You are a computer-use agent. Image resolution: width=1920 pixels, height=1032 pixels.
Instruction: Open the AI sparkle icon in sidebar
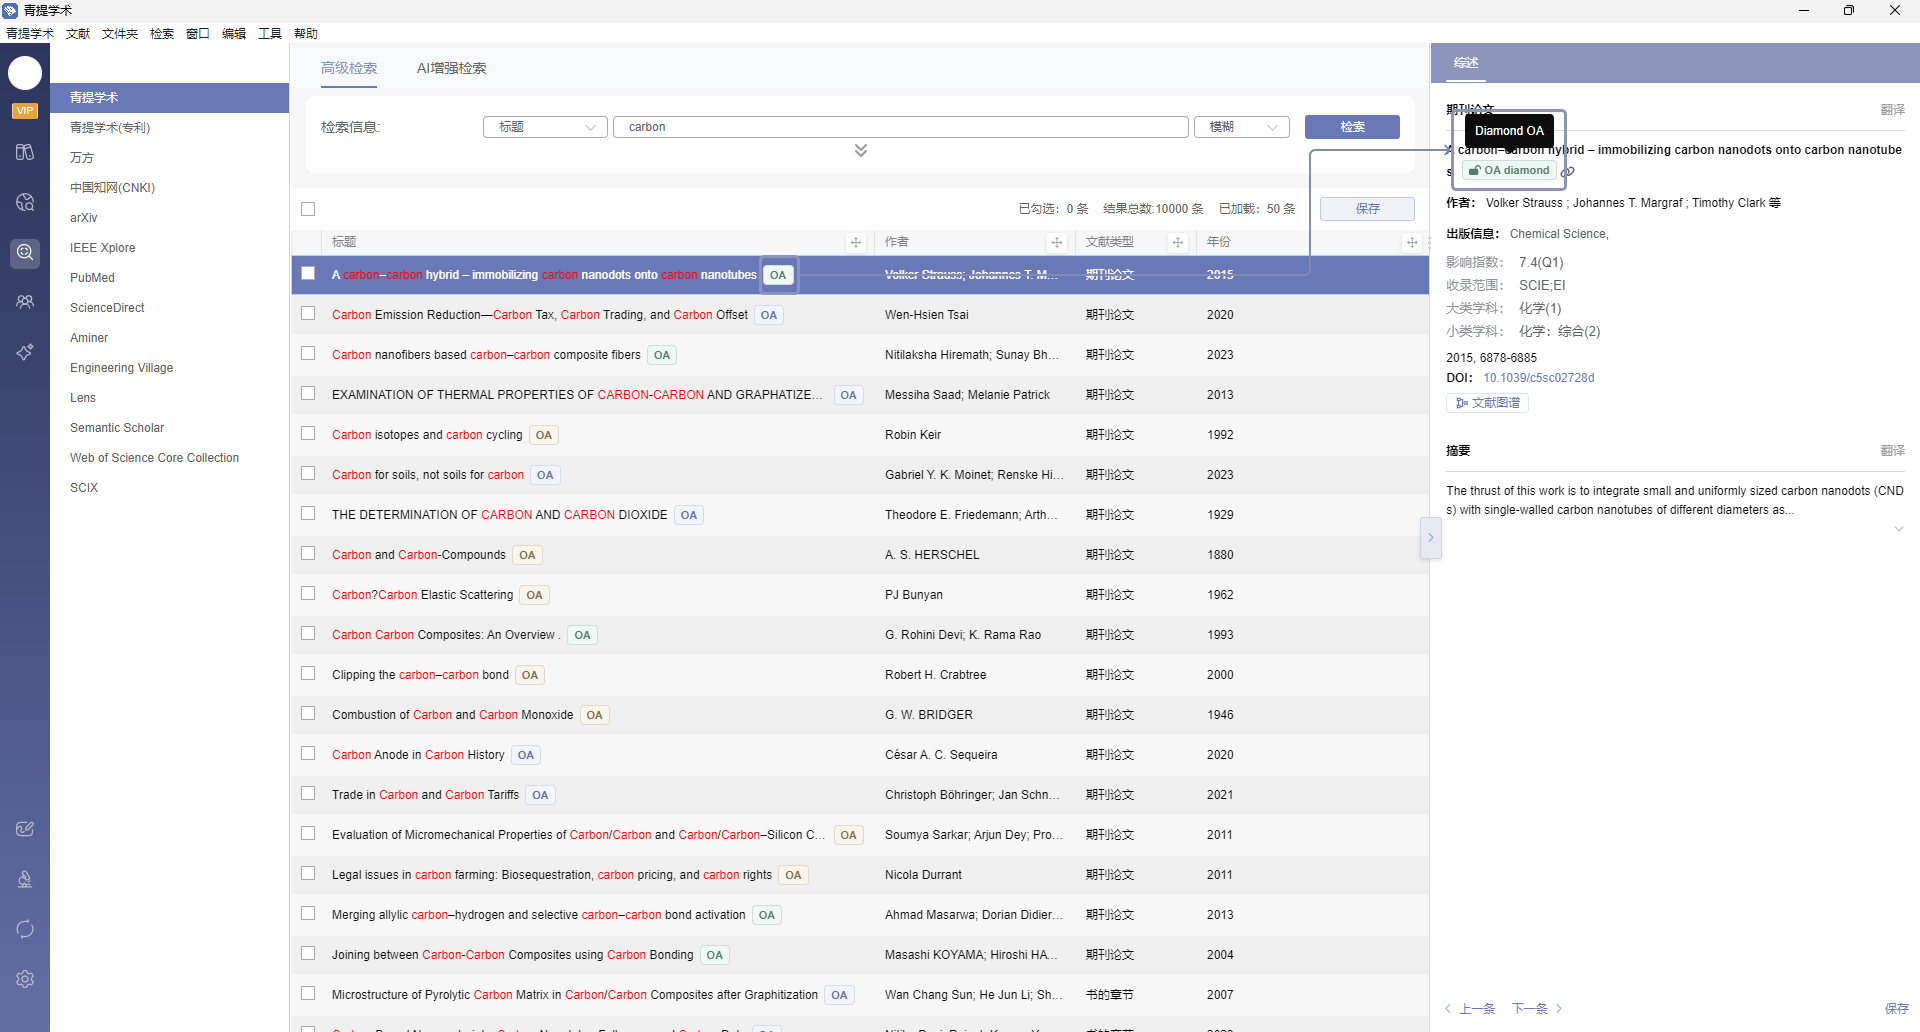[25, 352]
